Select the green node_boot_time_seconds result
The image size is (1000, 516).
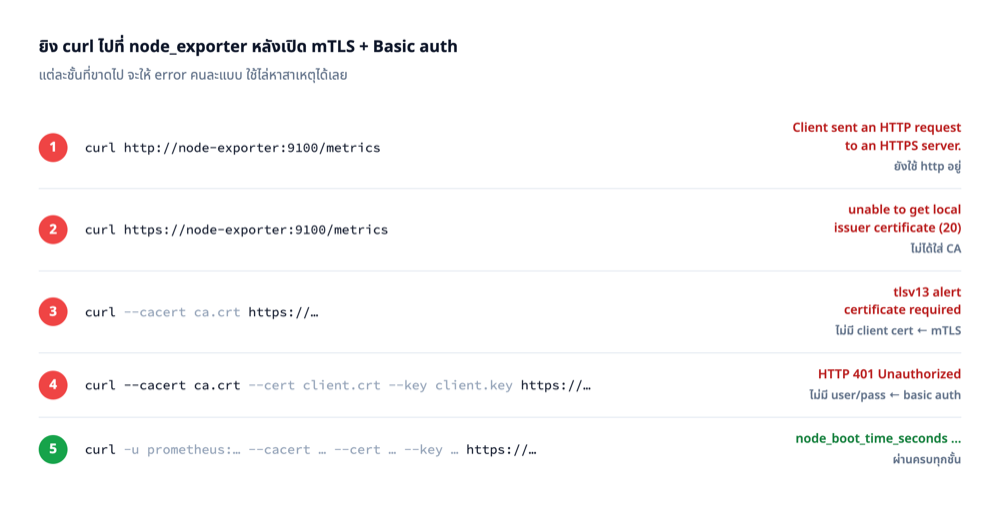click(x=878, y=439)
